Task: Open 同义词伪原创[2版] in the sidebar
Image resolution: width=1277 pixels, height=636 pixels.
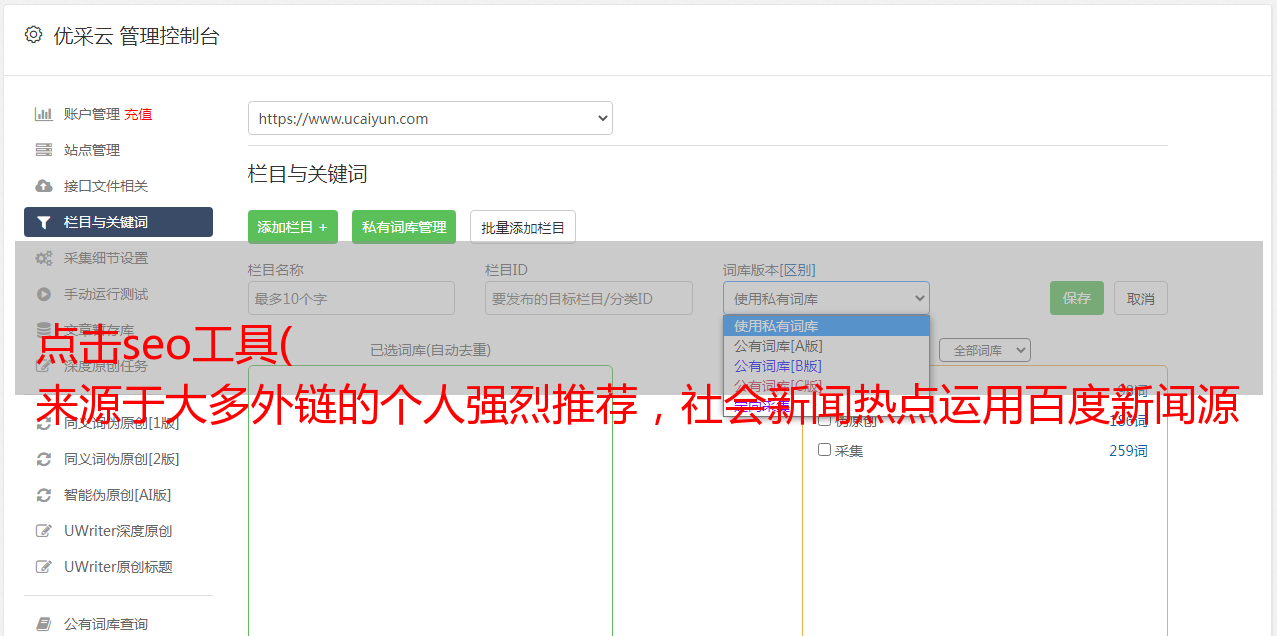Action: click(x=122, y=459)
